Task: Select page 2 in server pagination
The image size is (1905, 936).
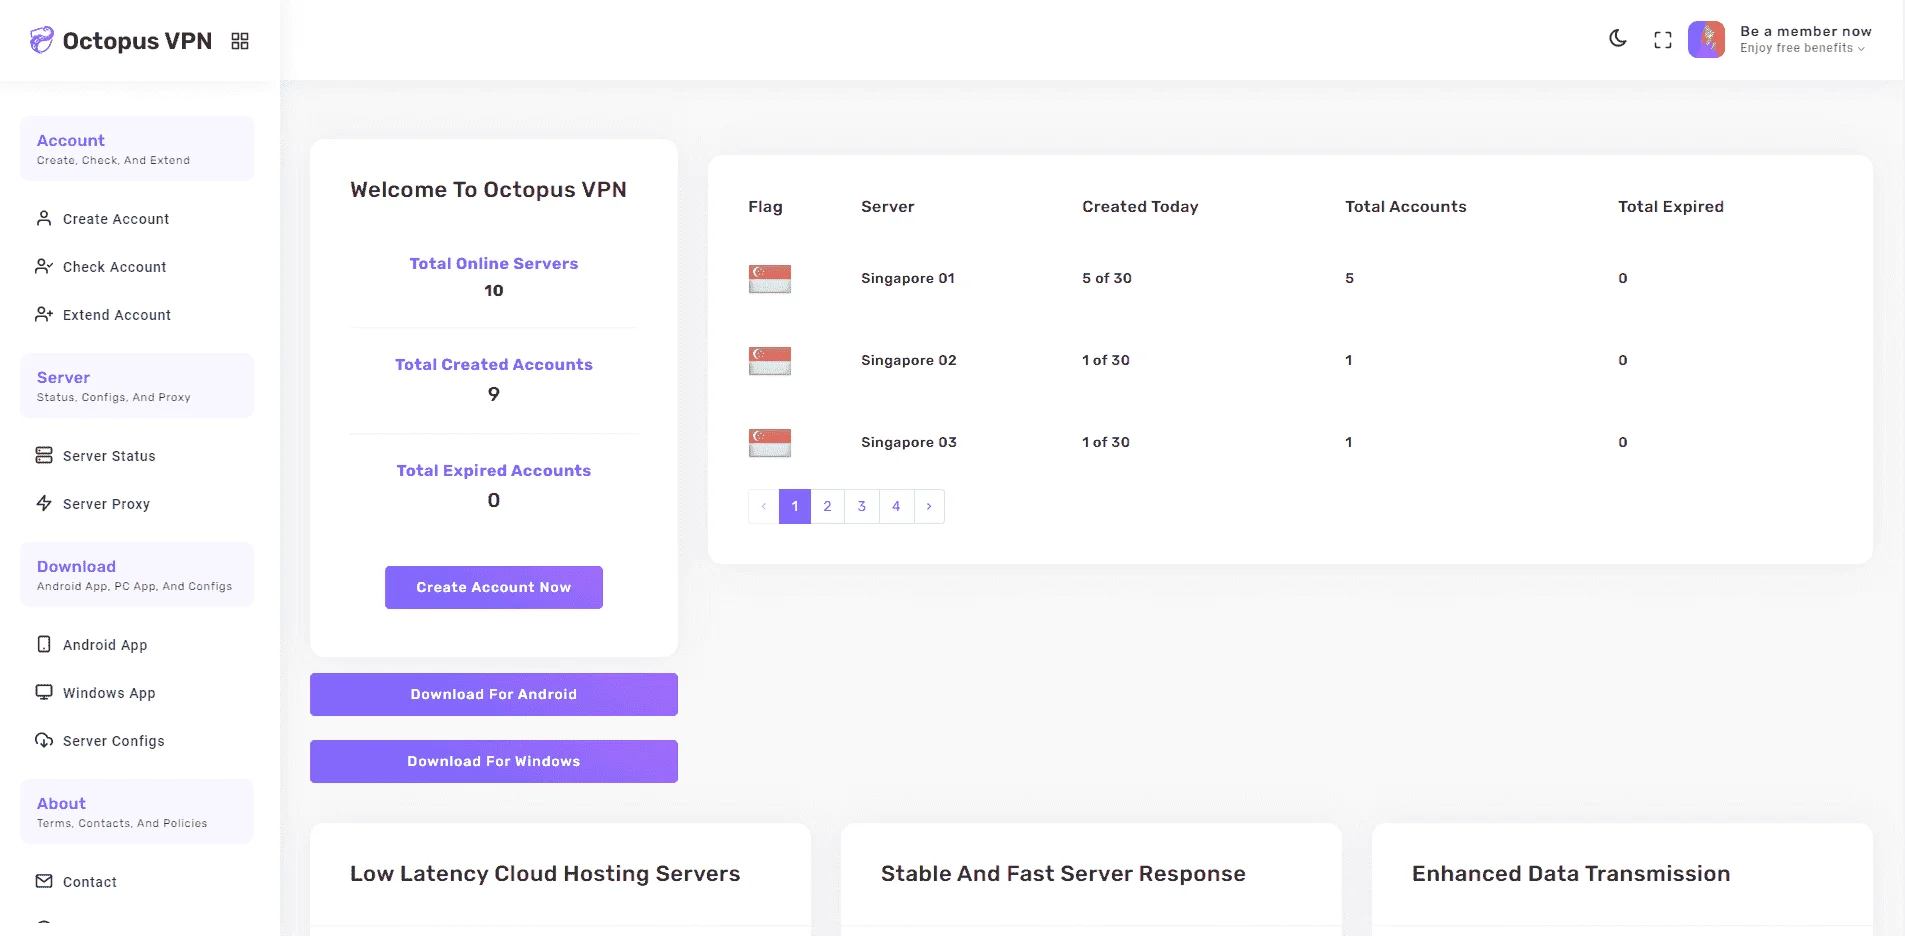Action: 827,506
